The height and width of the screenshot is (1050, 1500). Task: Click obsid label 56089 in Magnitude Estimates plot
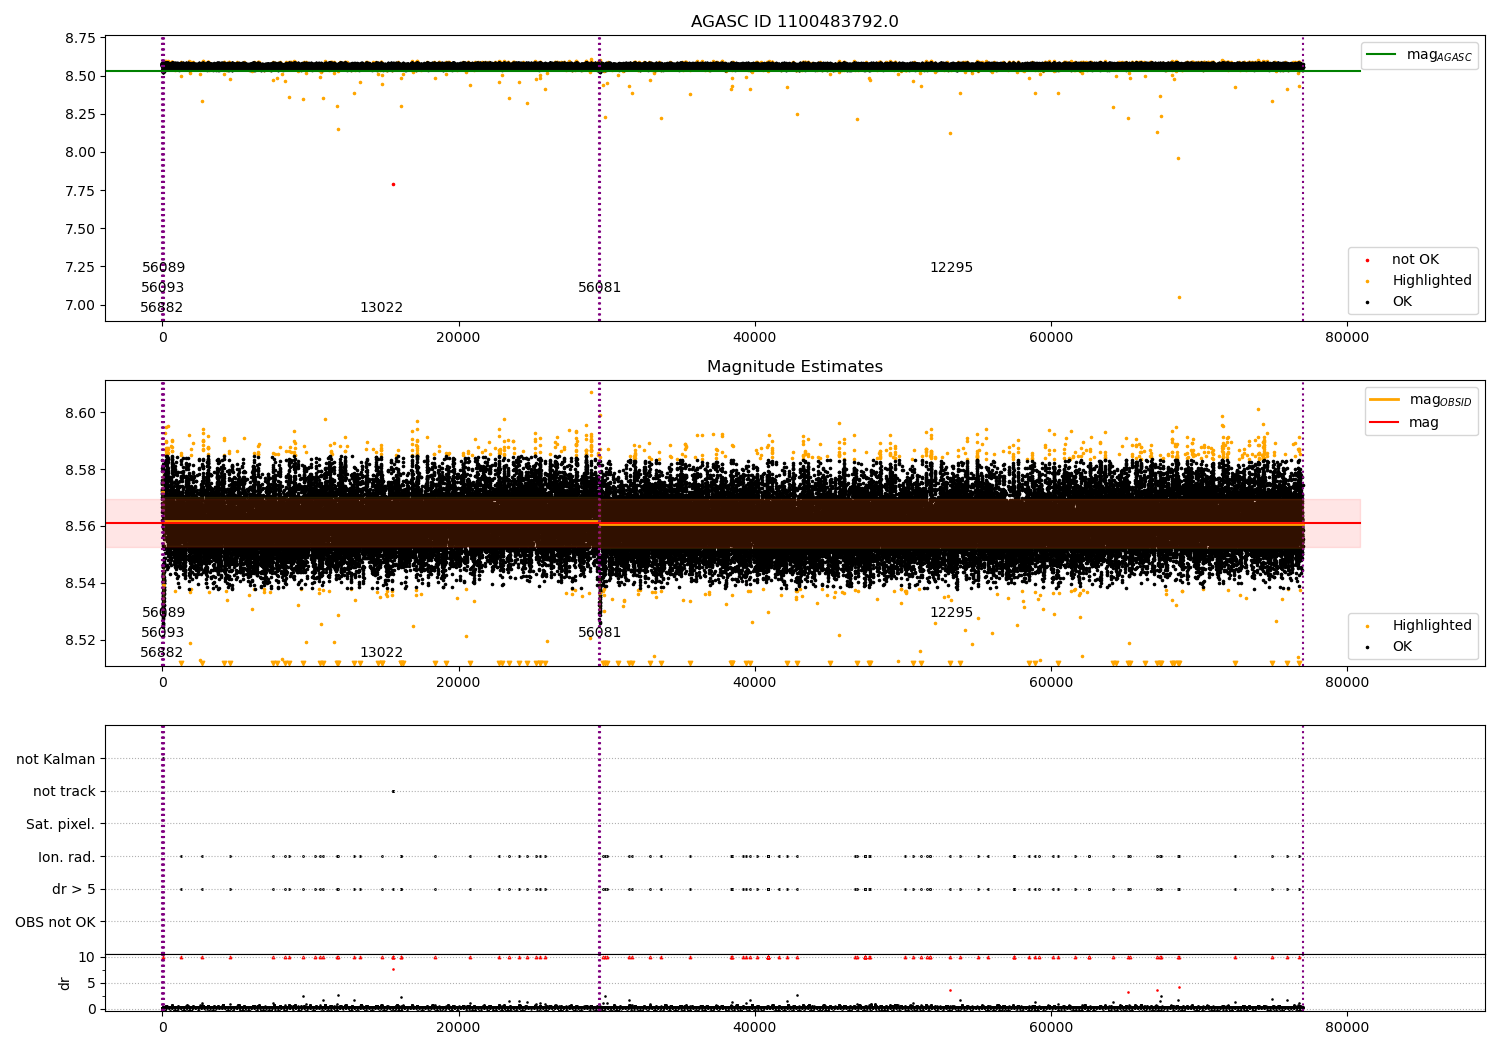163,613
